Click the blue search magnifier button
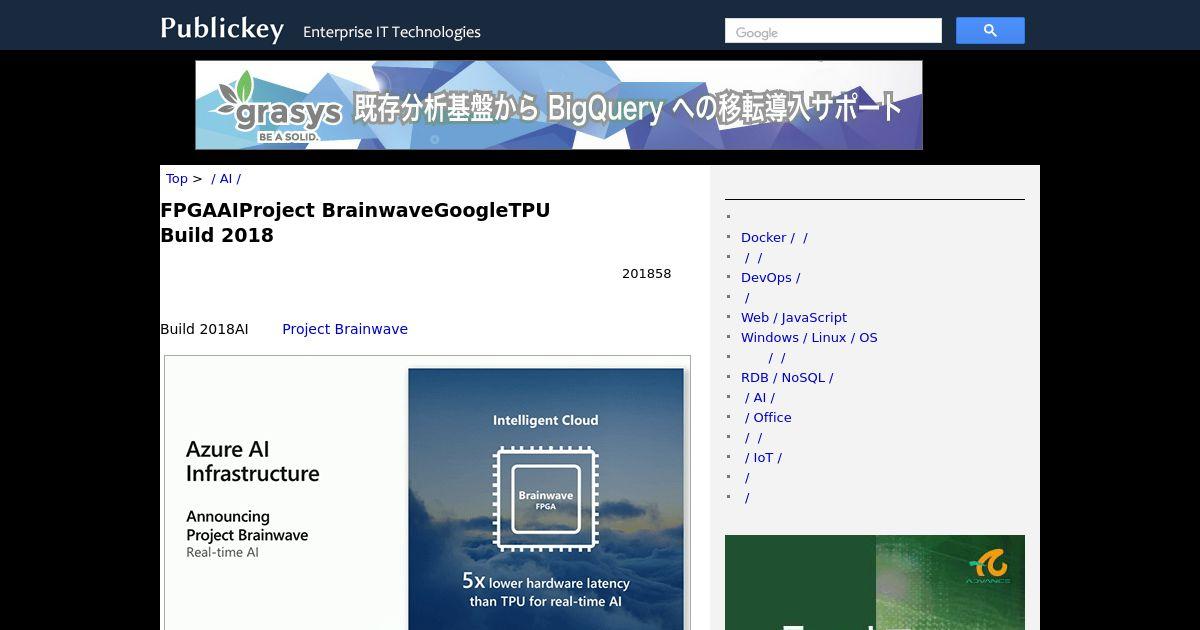This screenshot has height=630, width=1200. click(x=990, y=31)
